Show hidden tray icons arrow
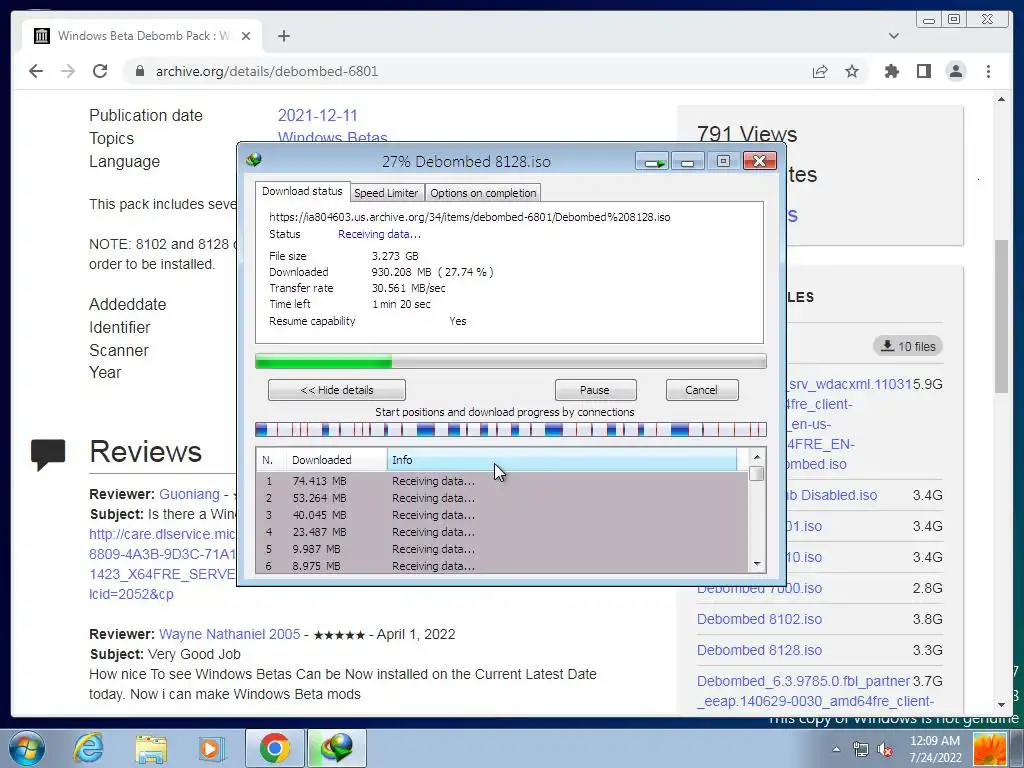Image resolution: width=1024 pixels, height=768 pixels. (x=836, y=748)
